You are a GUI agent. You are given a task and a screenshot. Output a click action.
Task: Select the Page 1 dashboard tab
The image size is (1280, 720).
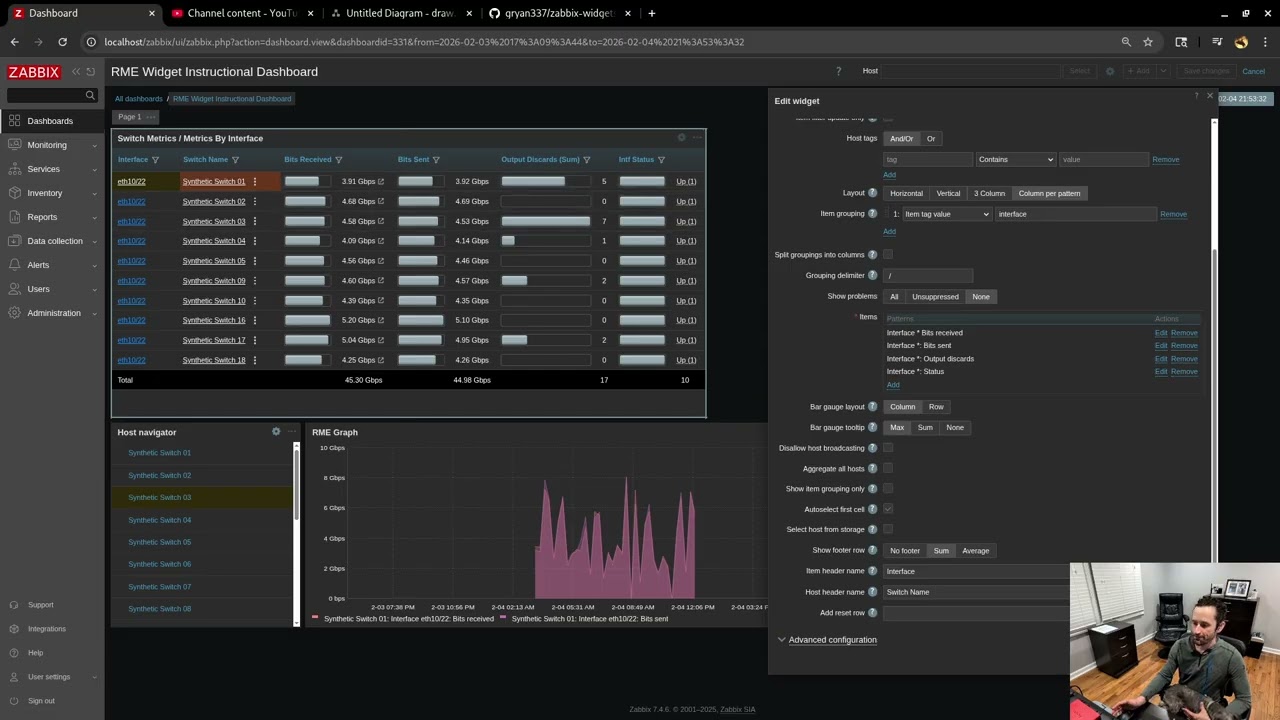pyautogui.click(x=130, y=117)
